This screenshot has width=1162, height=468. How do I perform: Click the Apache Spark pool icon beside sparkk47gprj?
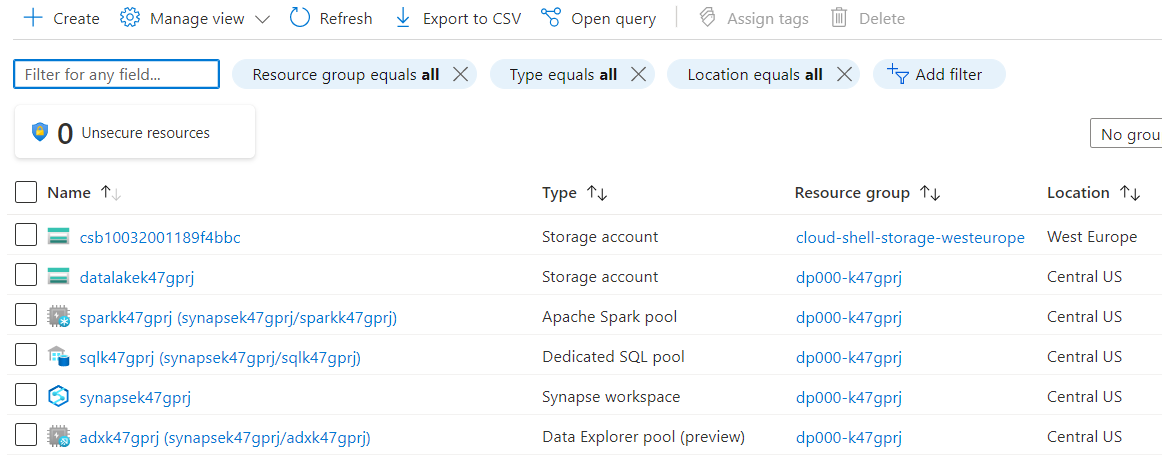coord(58,317)
